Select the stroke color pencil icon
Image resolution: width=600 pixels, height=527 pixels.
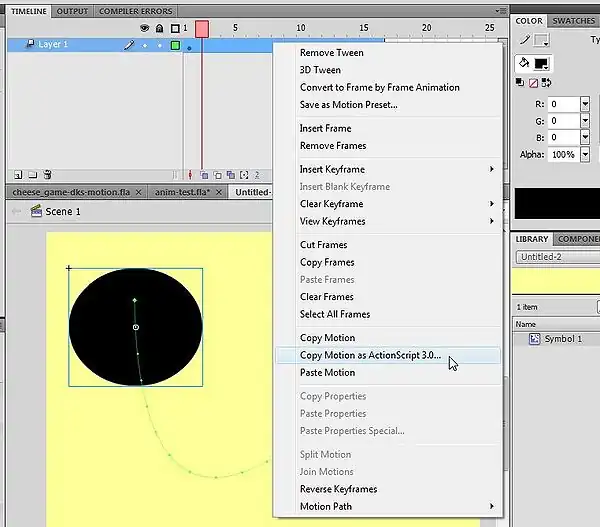(523, 40)
